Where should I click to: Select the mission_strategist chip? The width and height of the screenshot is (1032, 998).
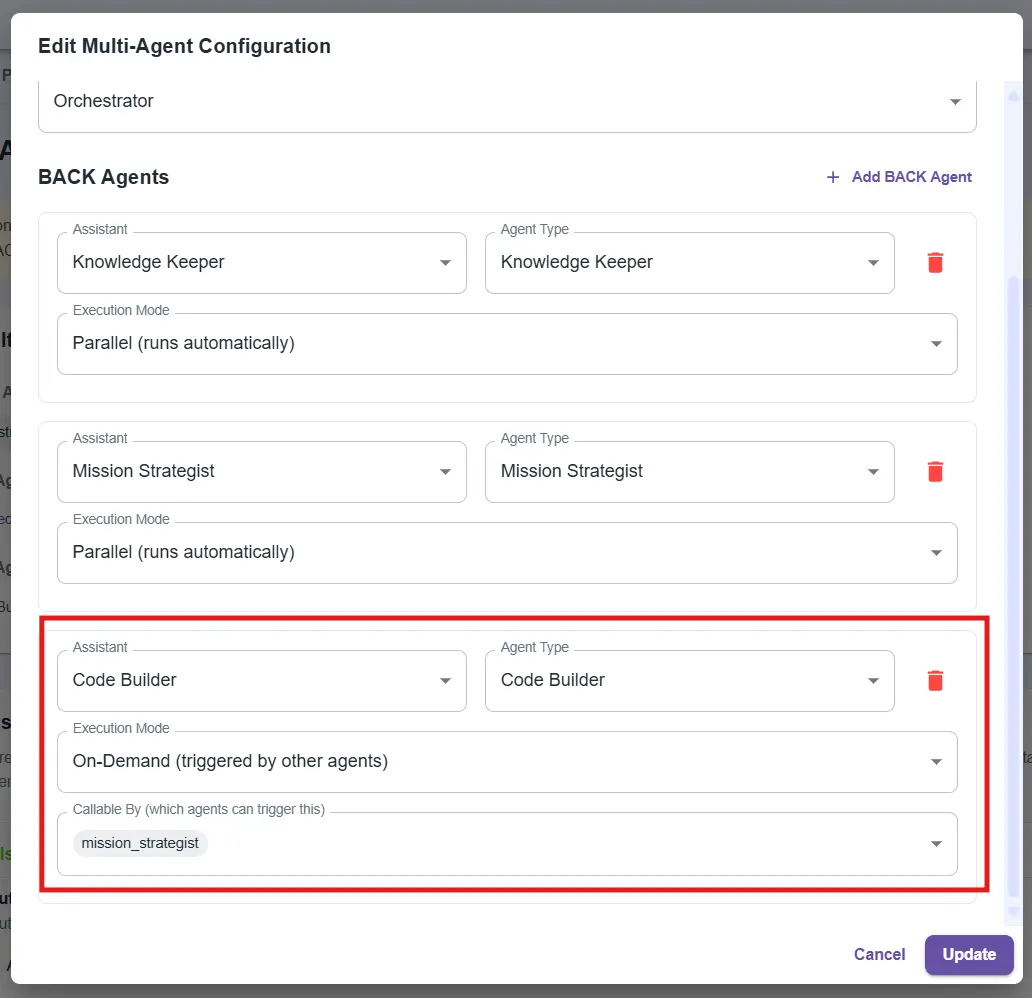[140, 844]
